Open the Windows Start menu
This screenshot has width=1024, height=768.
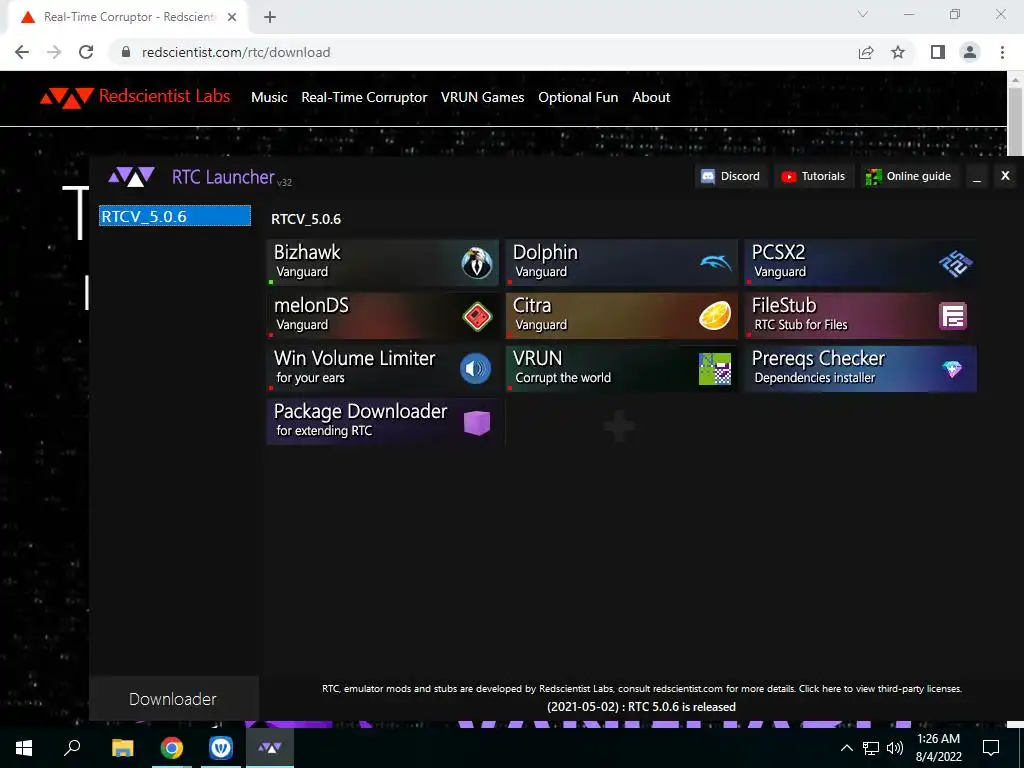(x=24, y=747)
